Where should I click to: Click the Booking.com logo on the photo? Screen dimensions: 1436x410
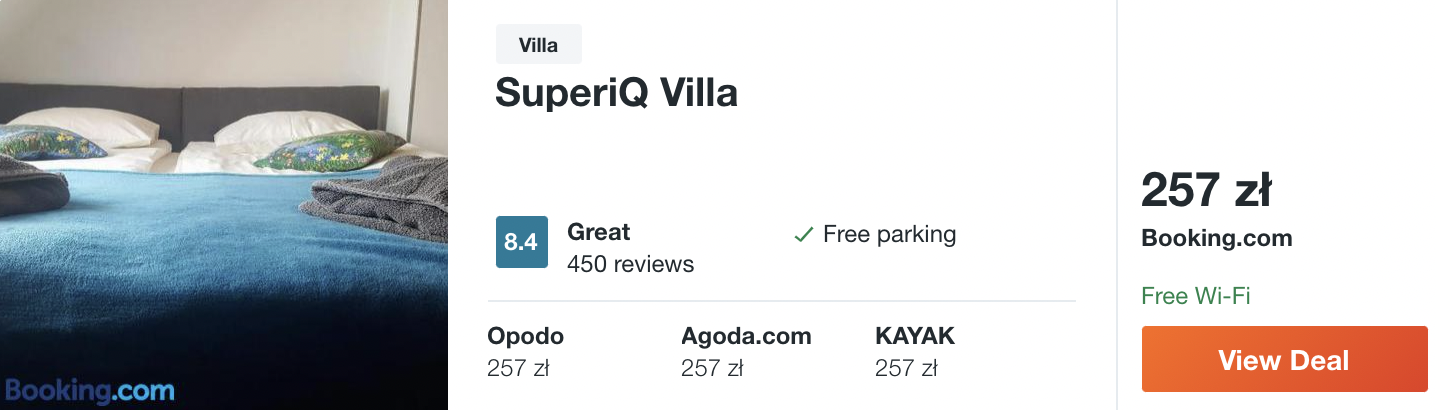coord(89,389)
